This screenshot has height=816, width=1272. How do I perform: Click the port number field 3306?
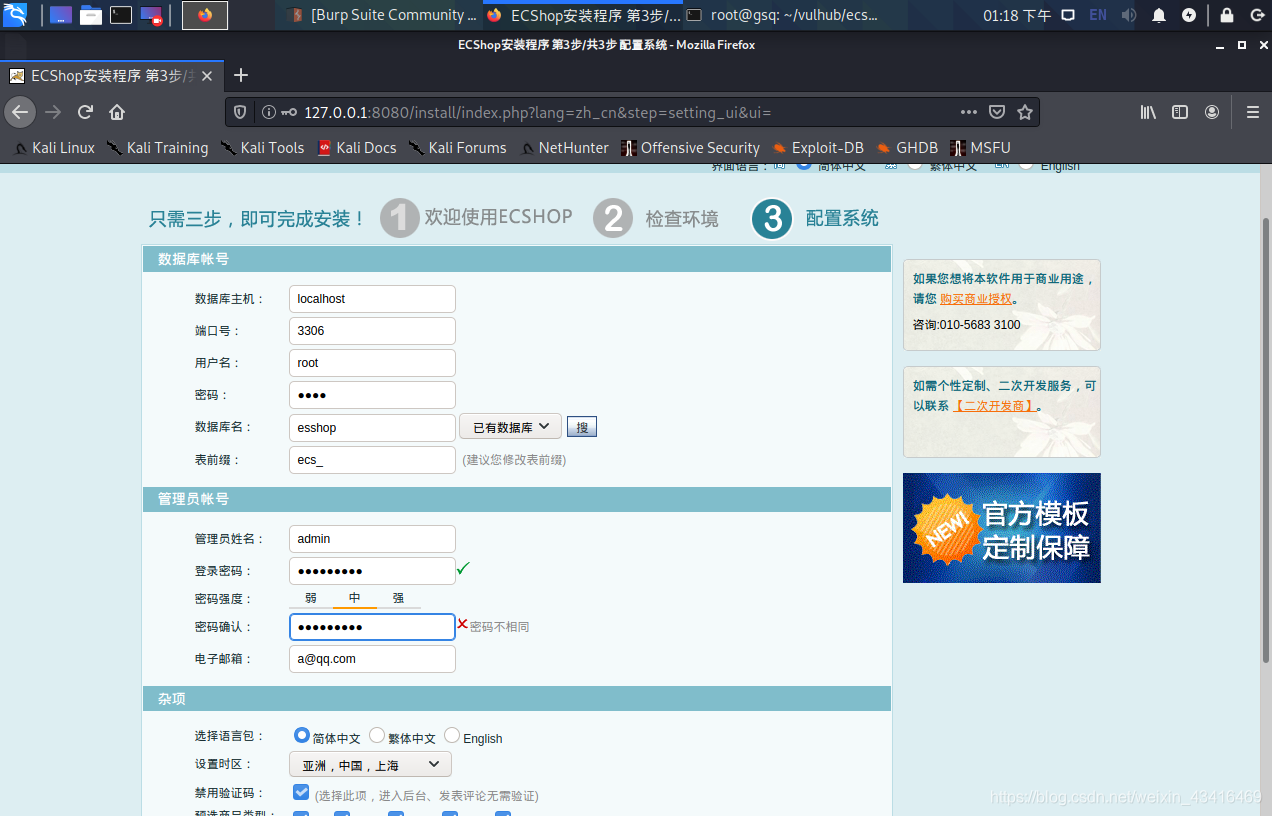pyautogui.click(x=372, y=331)
